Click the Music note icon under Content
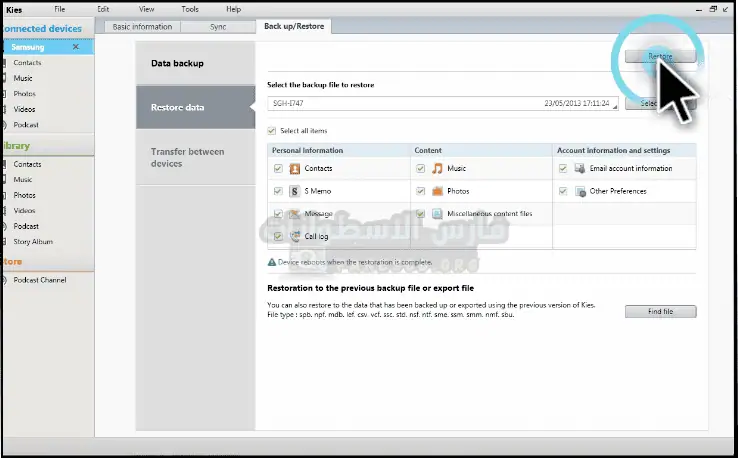The image size is (738, 458). [x=437, y=168]
